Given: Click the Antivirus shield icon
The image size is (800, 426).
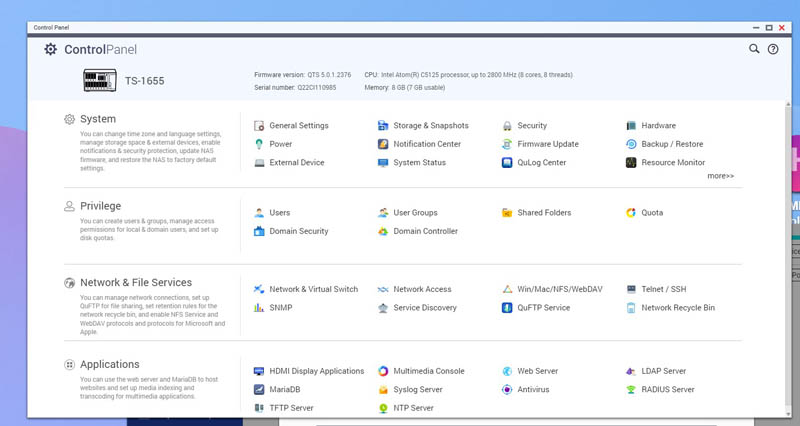Looking at the screenshot, I should click(x=508, y=389).
